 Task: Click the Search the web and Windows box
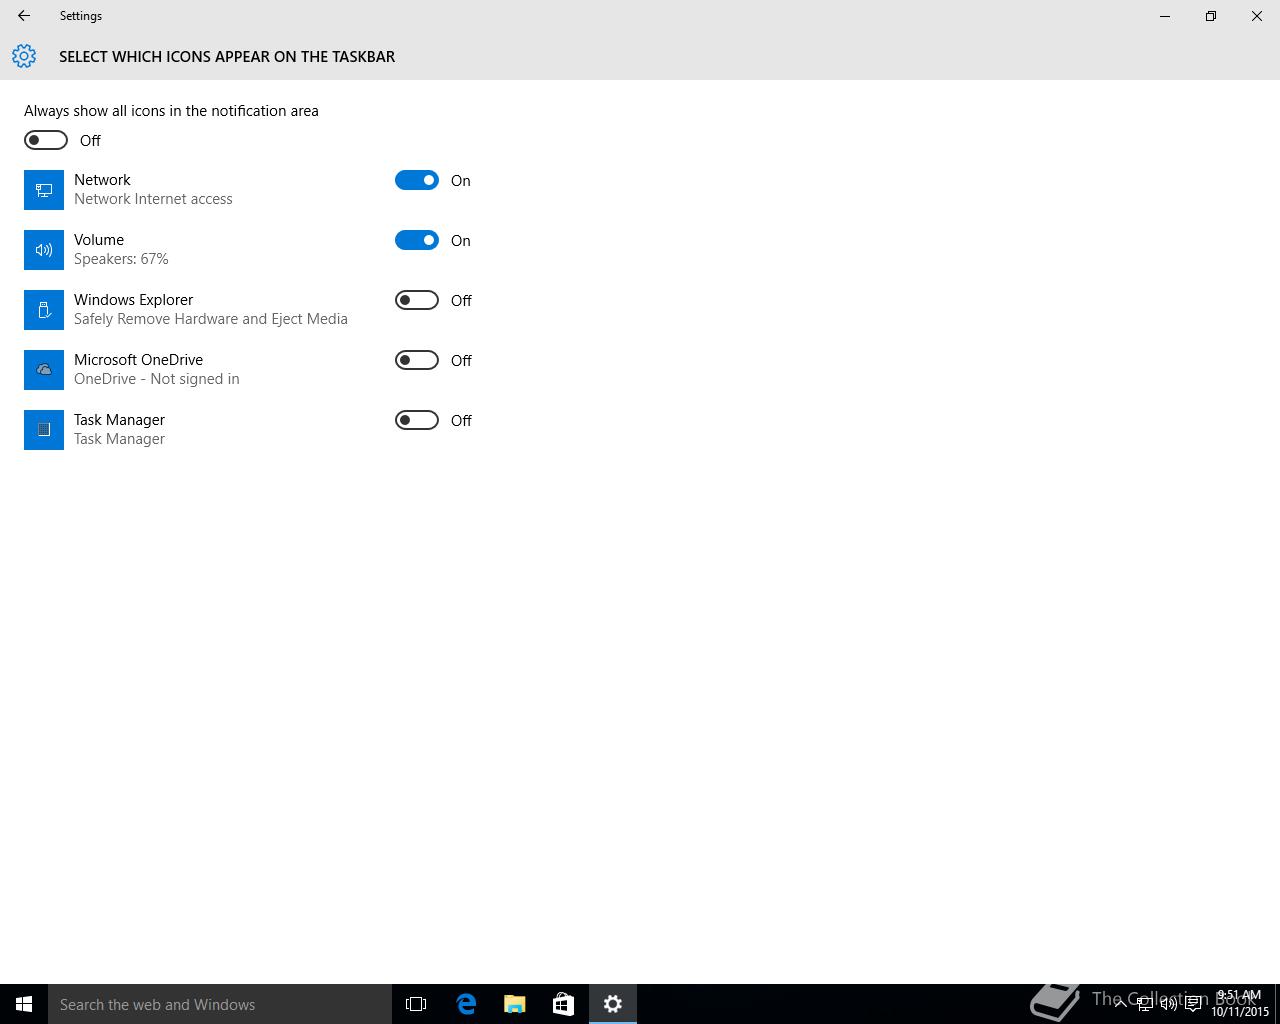[220, 1004]
